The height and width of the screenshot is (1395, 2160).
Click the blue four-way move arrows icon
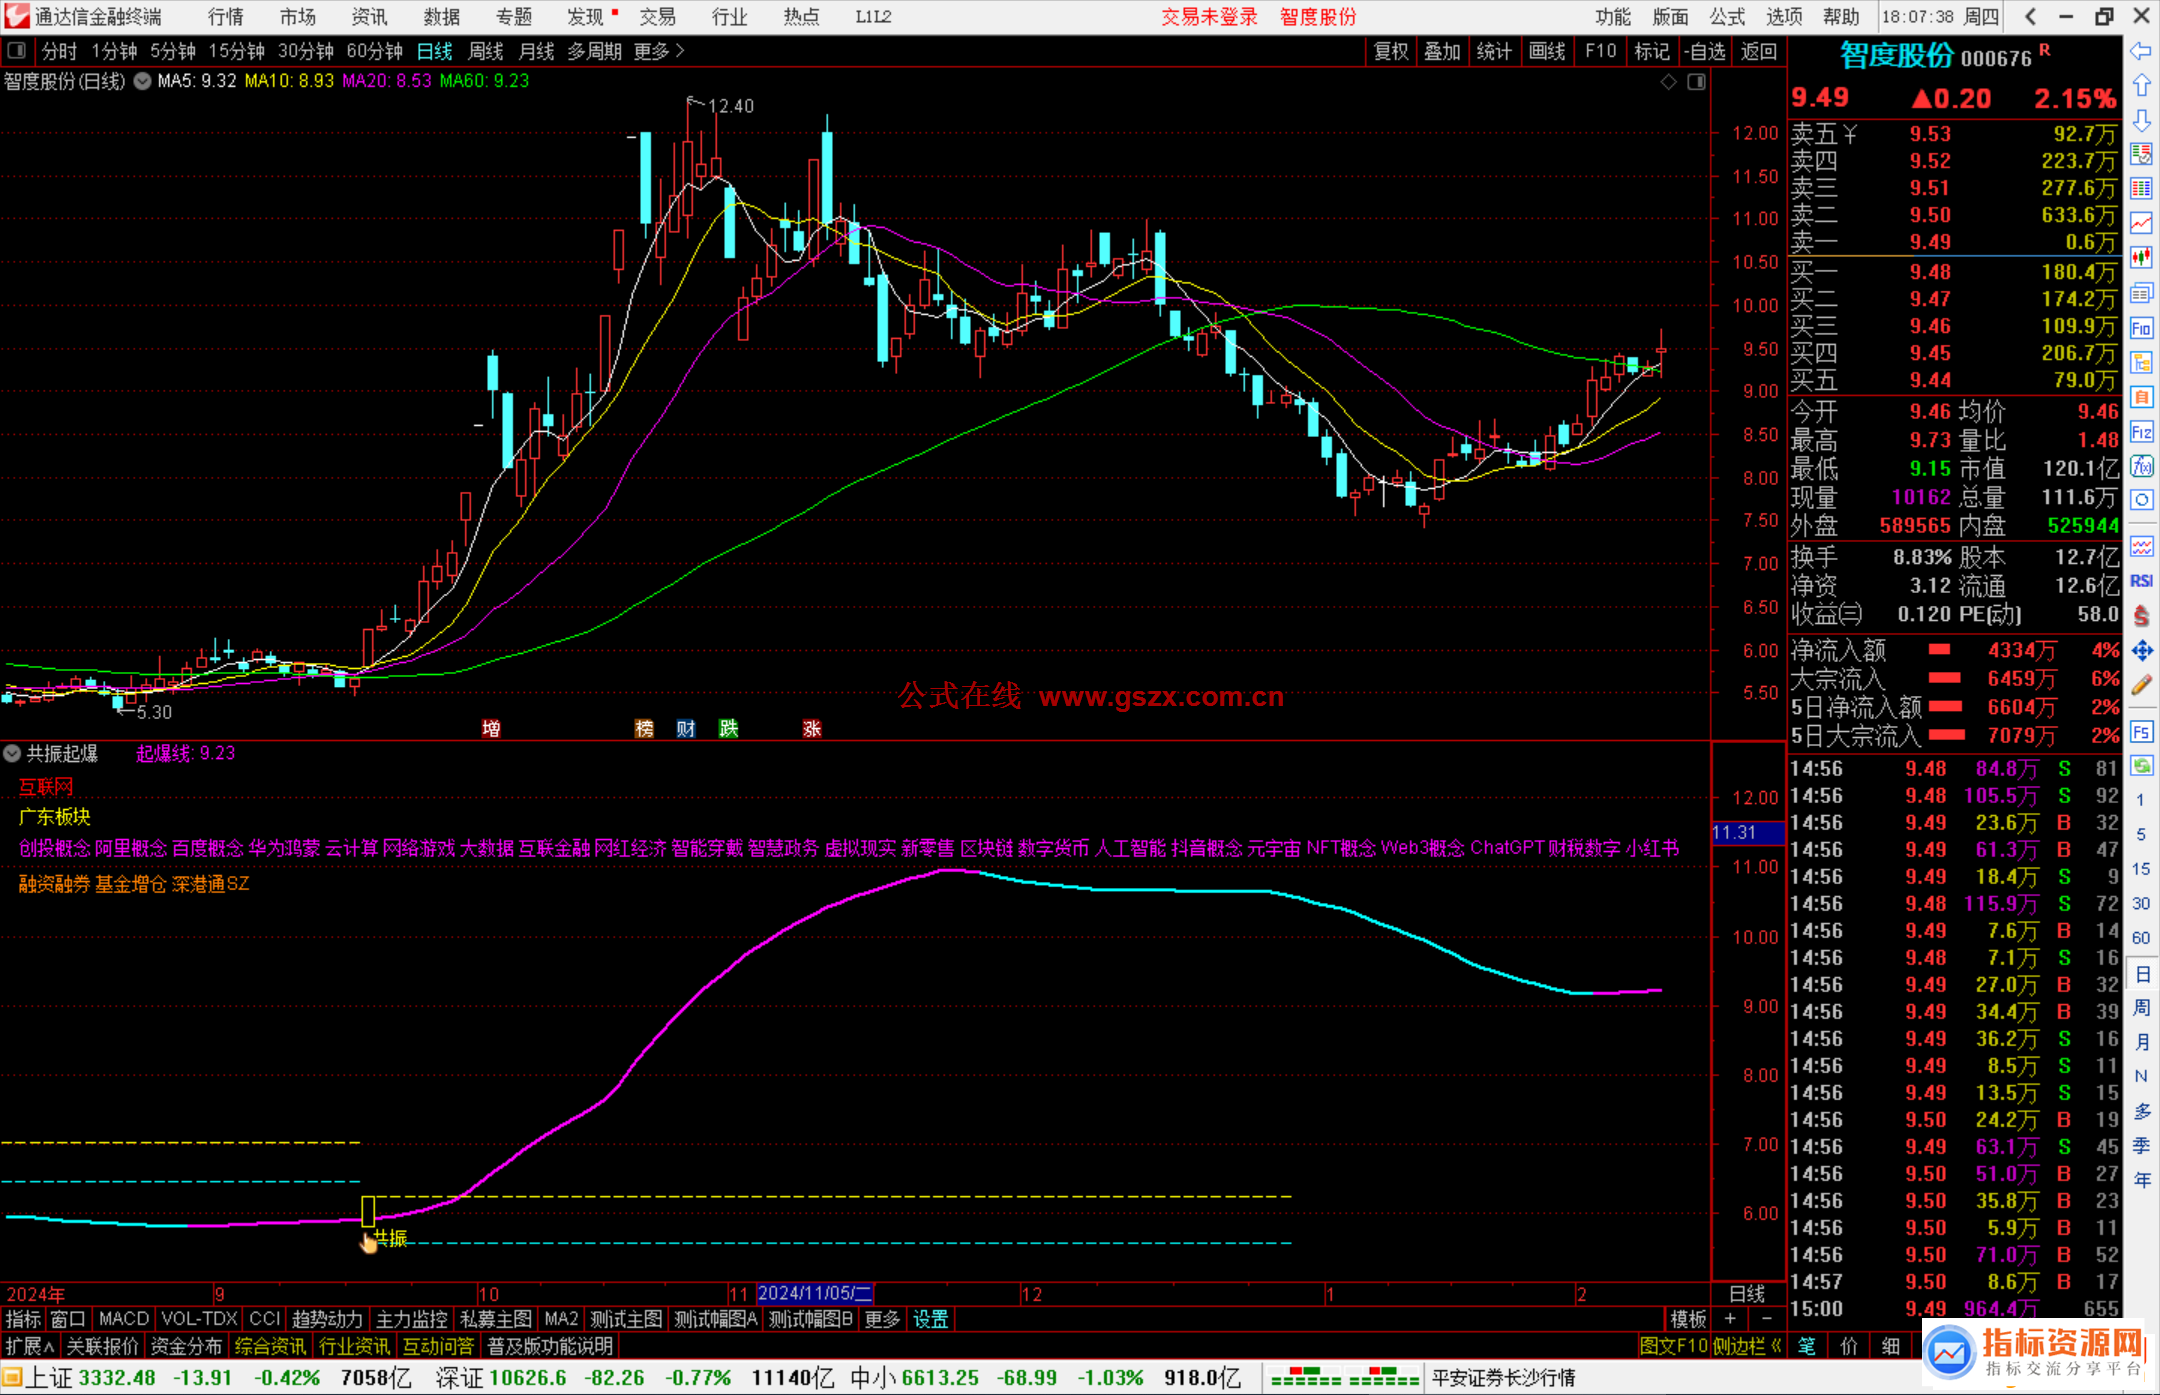coord(2141,651)
